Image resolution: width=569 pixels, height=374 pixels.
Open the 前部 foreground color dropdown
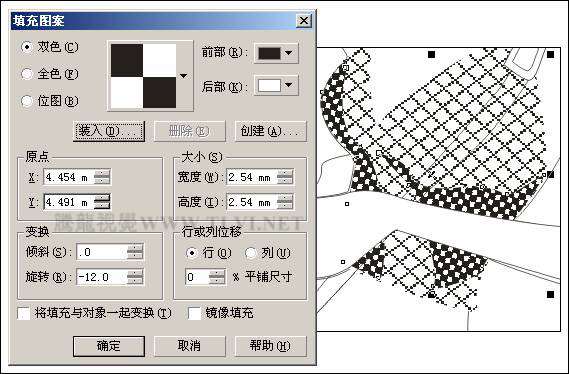point(289,53)
